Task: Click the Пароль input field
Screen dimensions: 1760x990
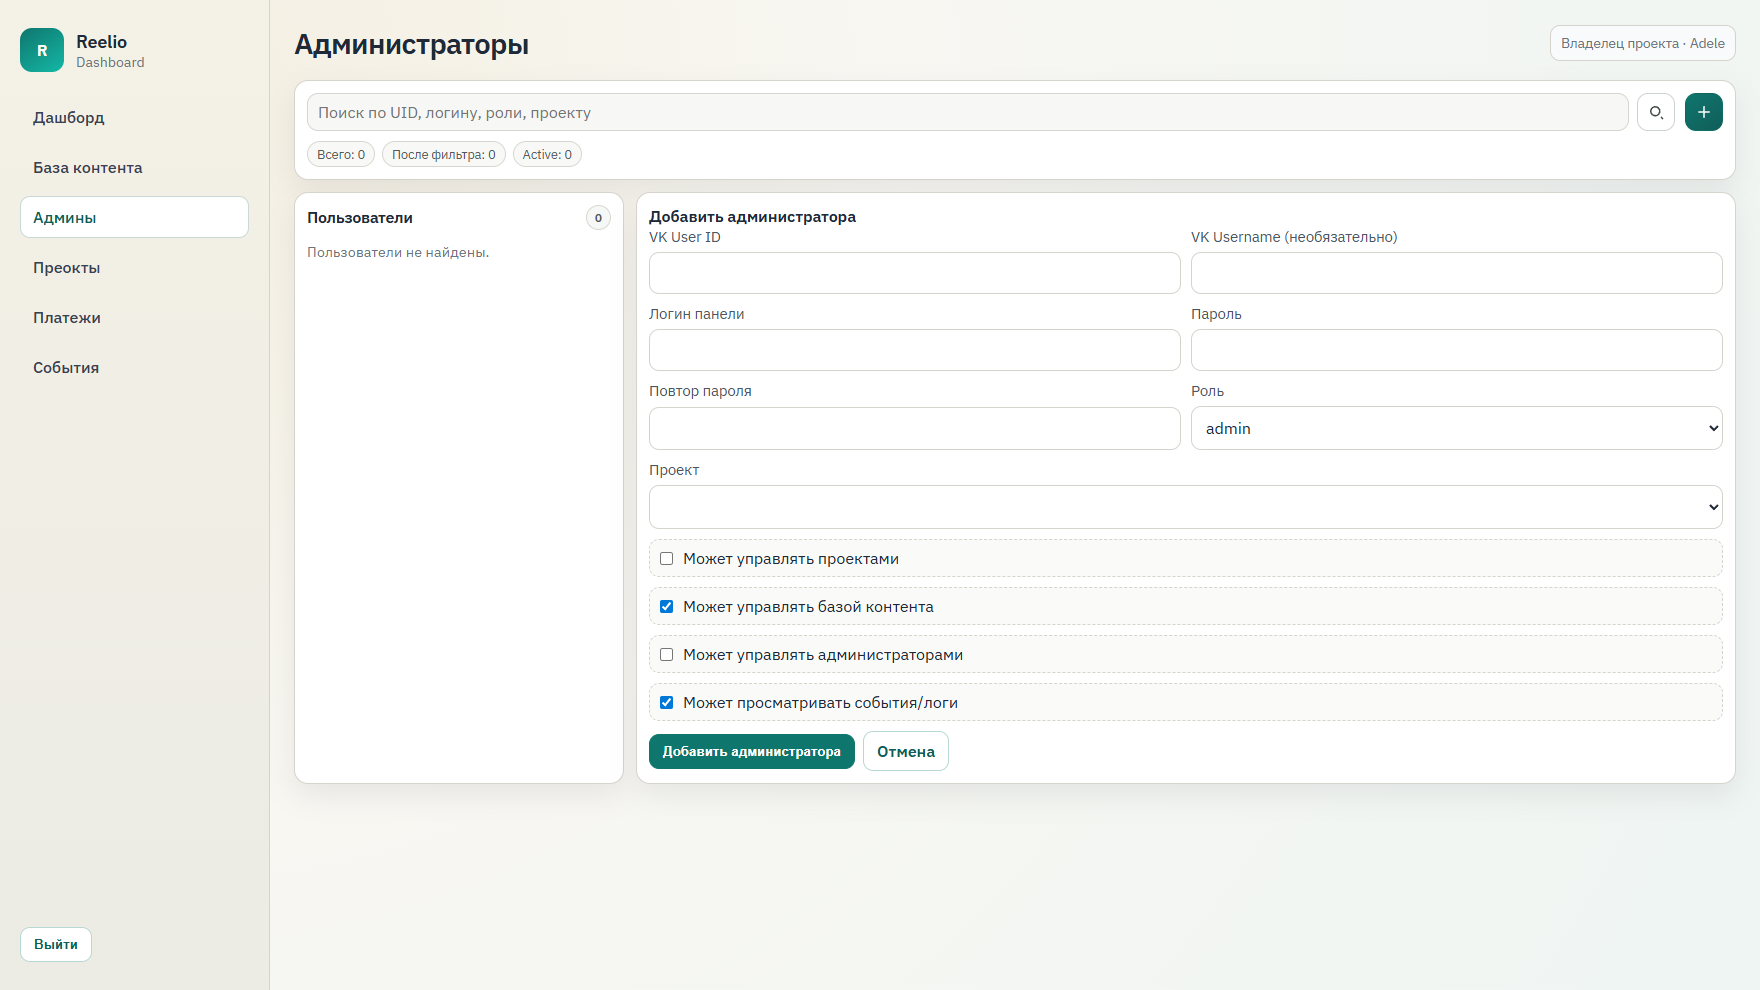Action: click(1456, 350)
